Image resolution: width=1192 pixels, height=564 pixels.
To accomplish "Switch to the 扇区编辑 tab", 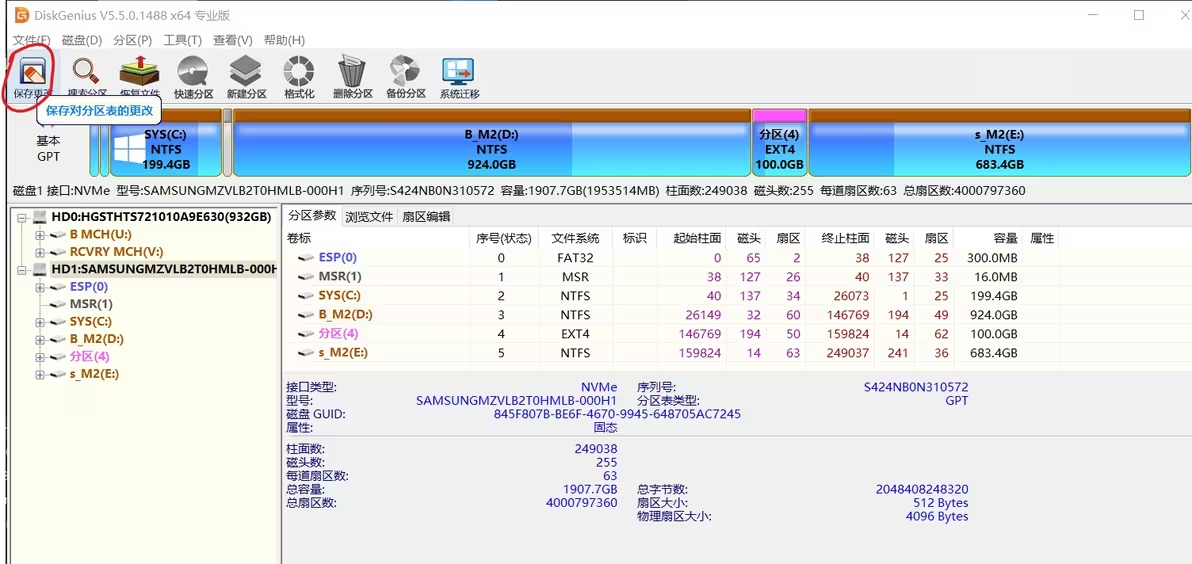I will pyautogui.click(x=426, y=217).
